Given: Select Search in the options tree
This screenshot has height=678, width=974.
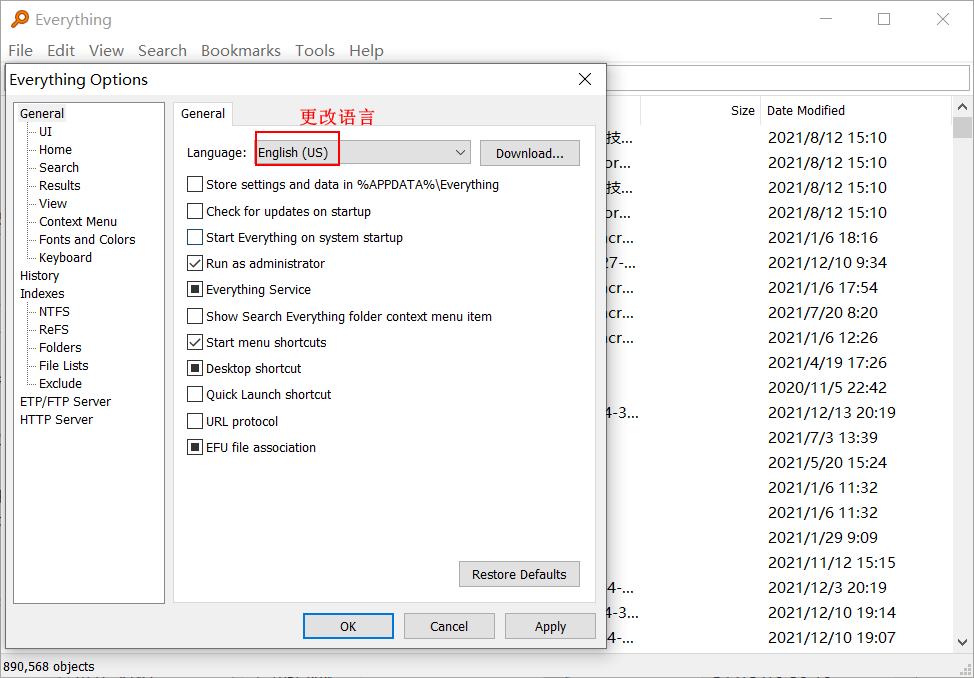Looking at the screenshot, I should pyautogui.click(x=59, y=167).
